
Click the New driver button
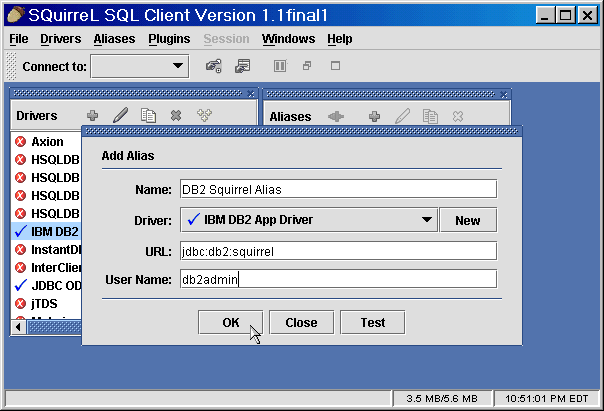pyautogui.click(x=468, y=220)
